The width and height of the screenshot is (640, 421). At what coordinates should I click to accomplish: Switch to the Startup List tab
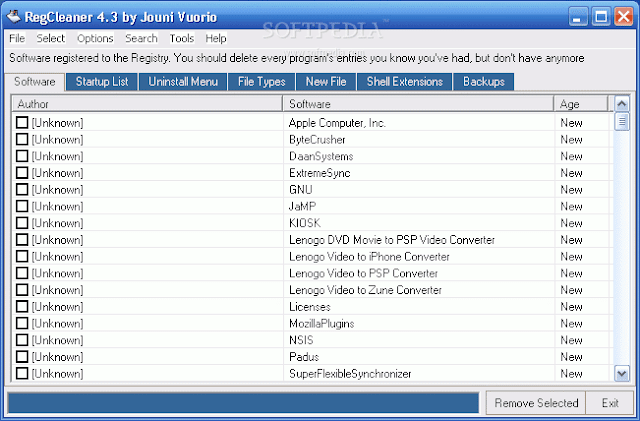click(102, 82)
